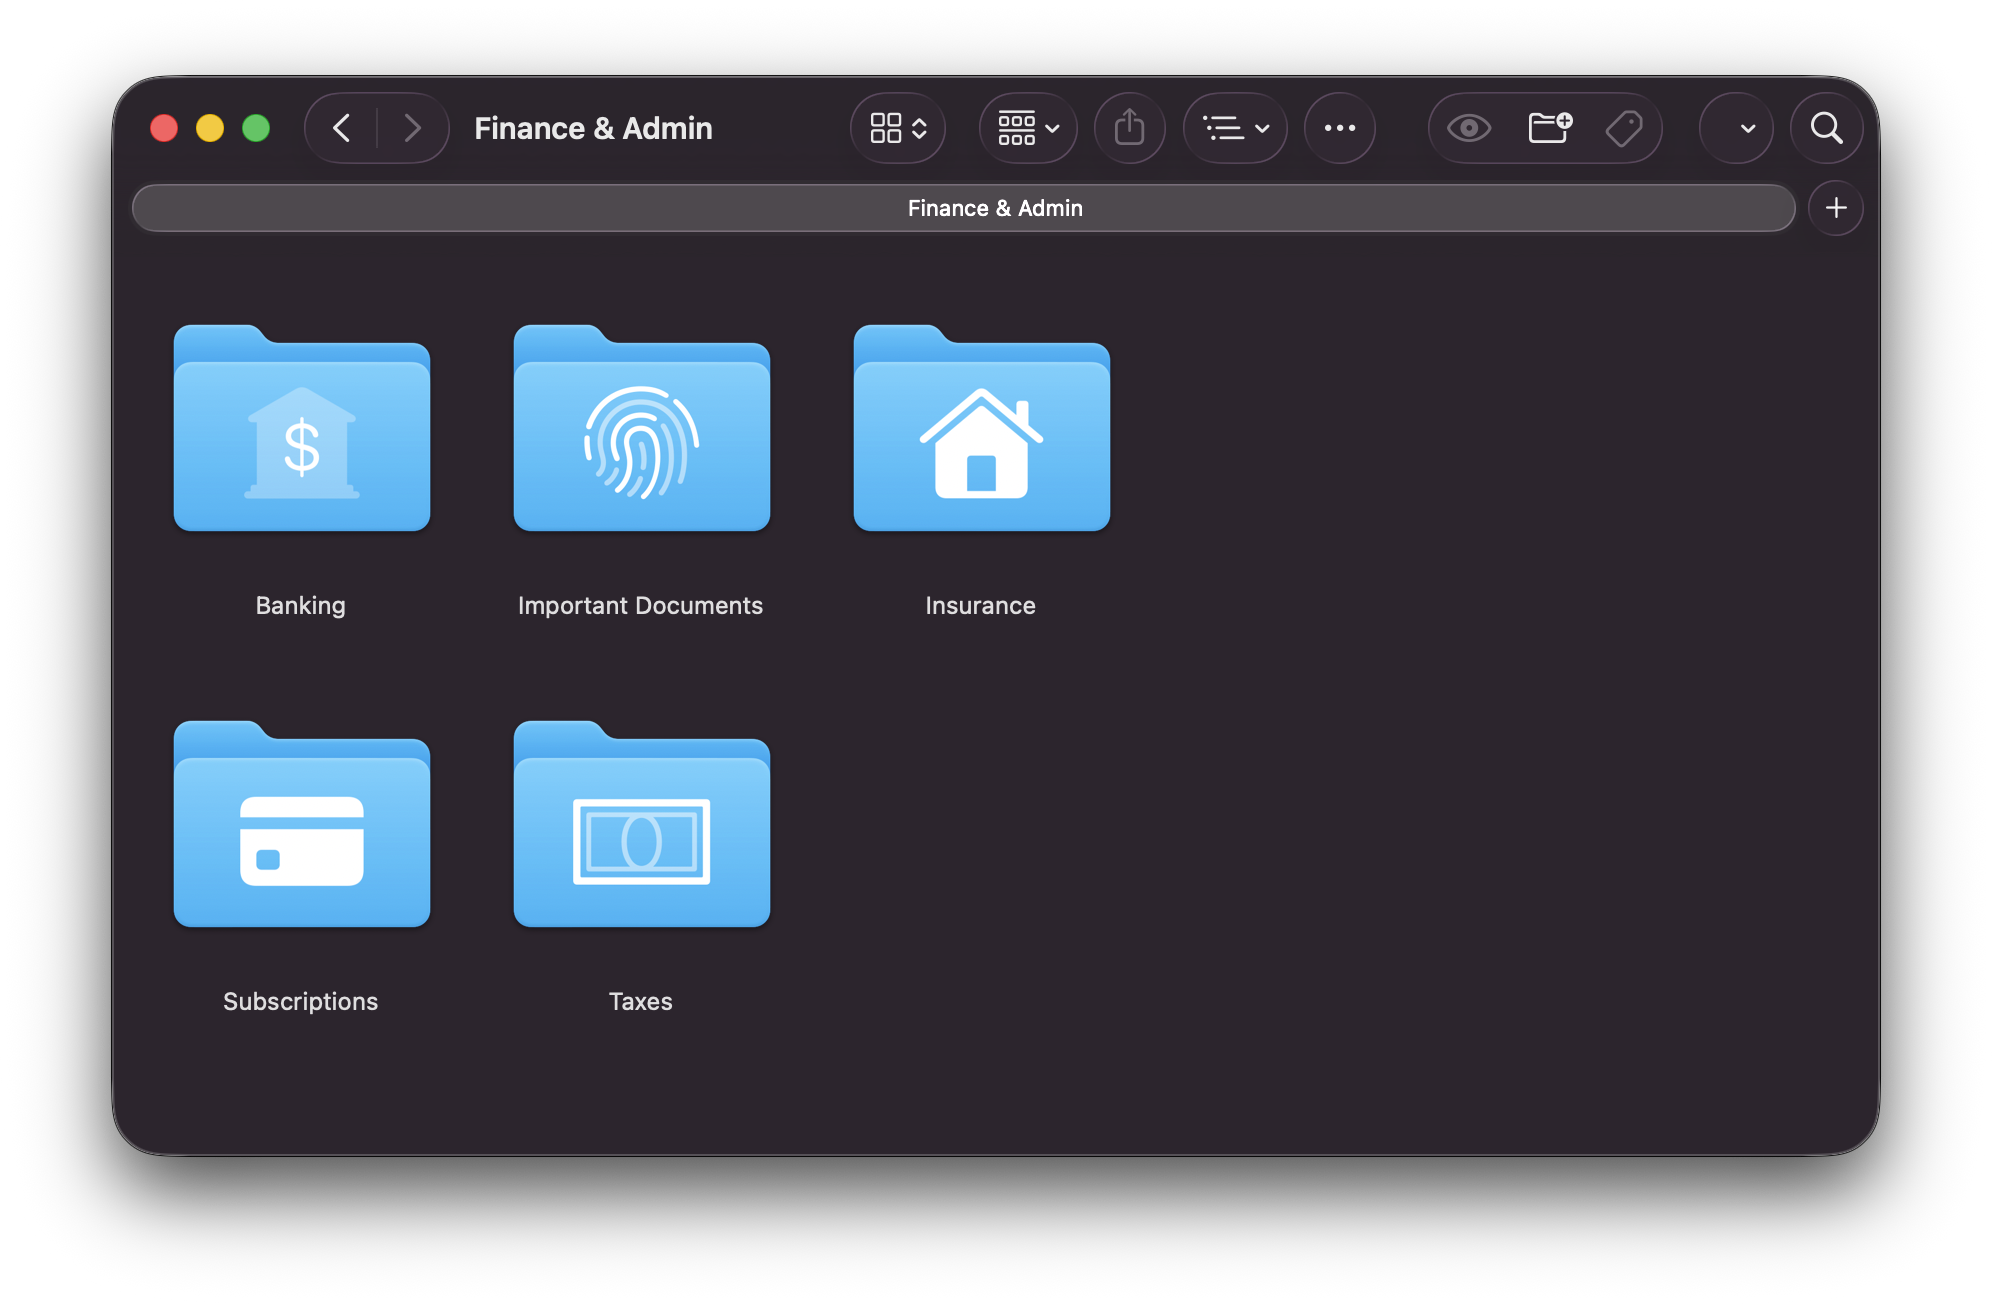Open the Insurance folder

pyautogui.click(x=980, y=430)
